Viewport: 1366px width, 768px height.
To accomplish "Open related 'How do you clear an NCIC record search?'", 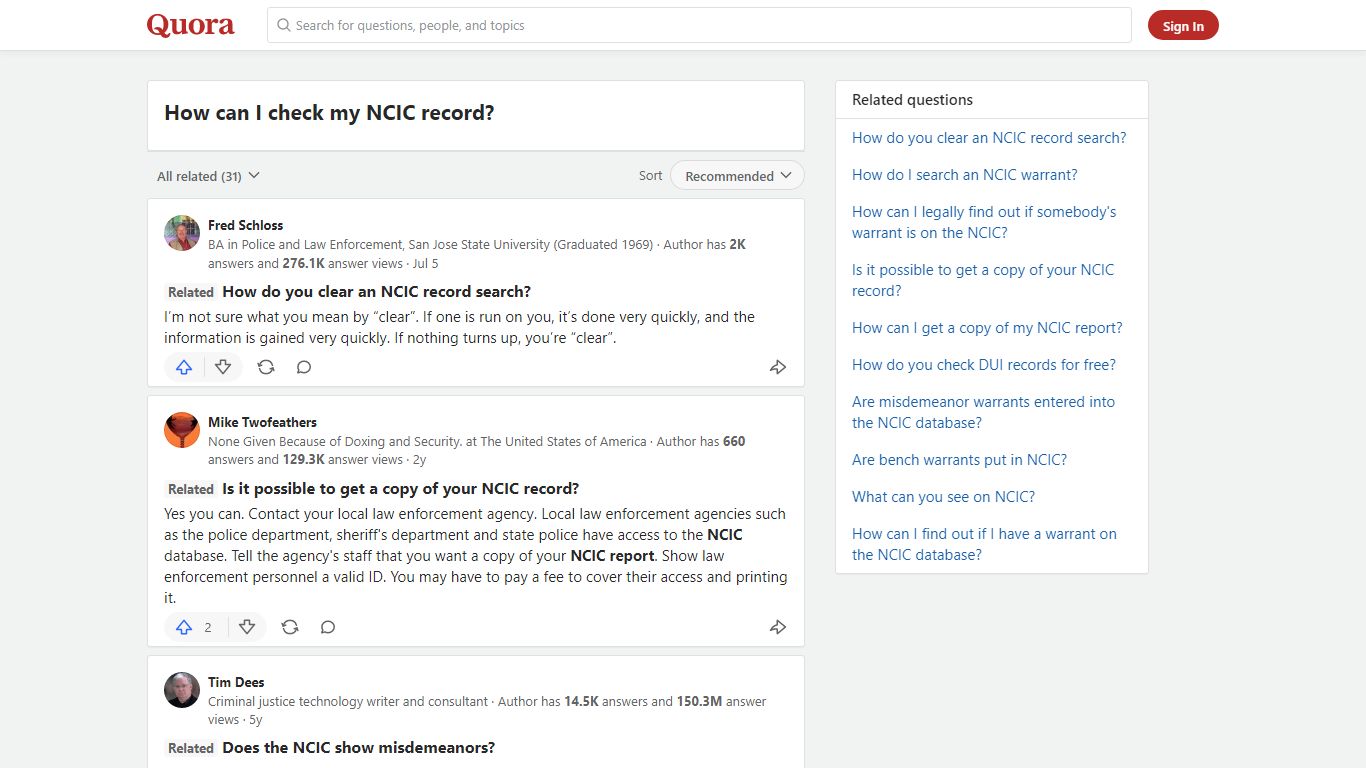I will 989,138.
